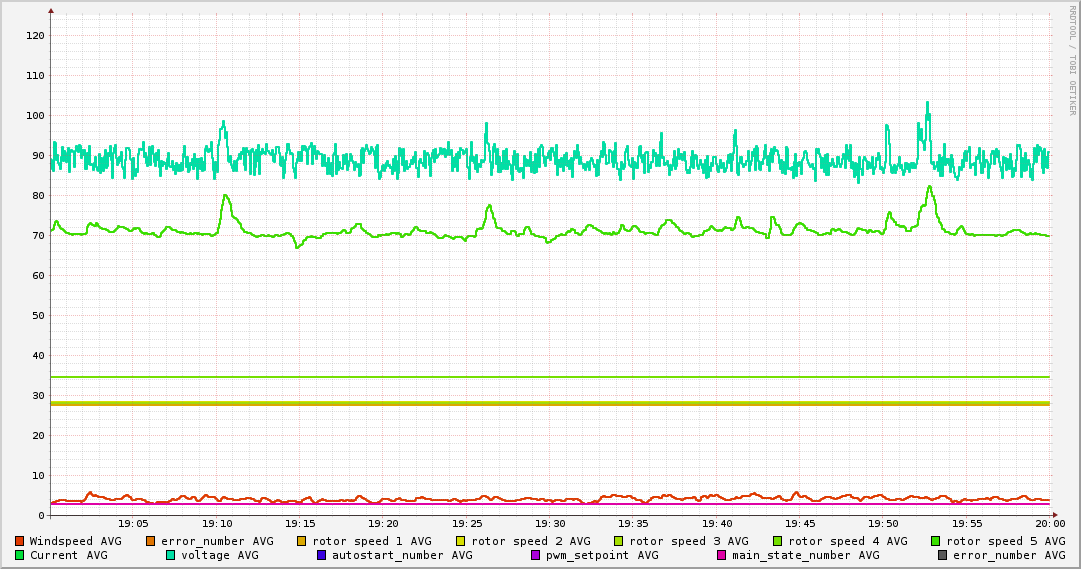Click the 100 value on the y-axis
Viewport: 1081px width, 569px height.
[34, 116]
